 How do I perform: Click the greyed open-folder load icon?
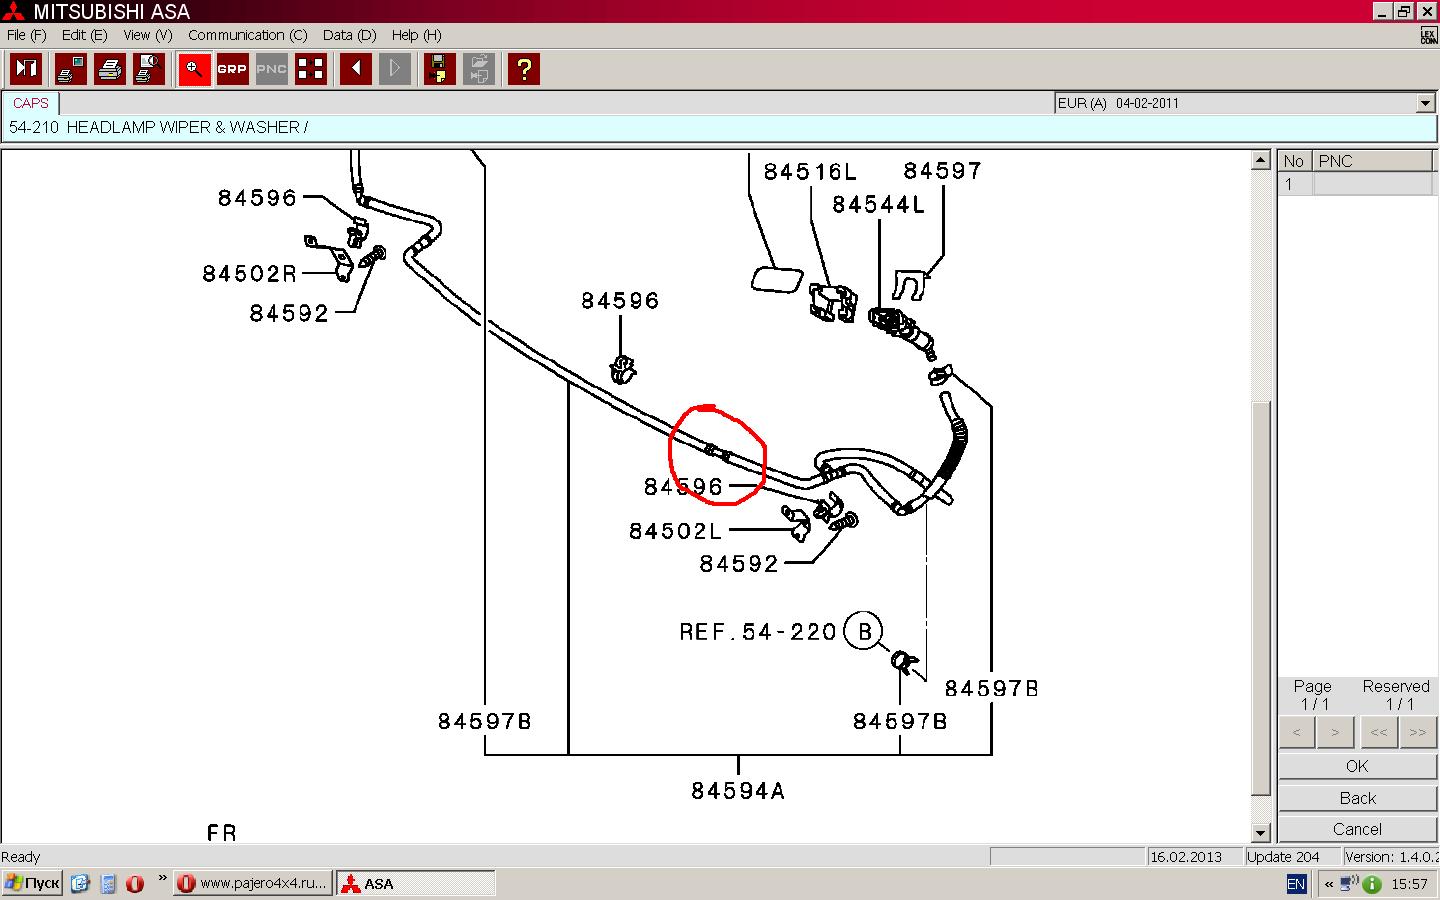click(x=479, y=69)
